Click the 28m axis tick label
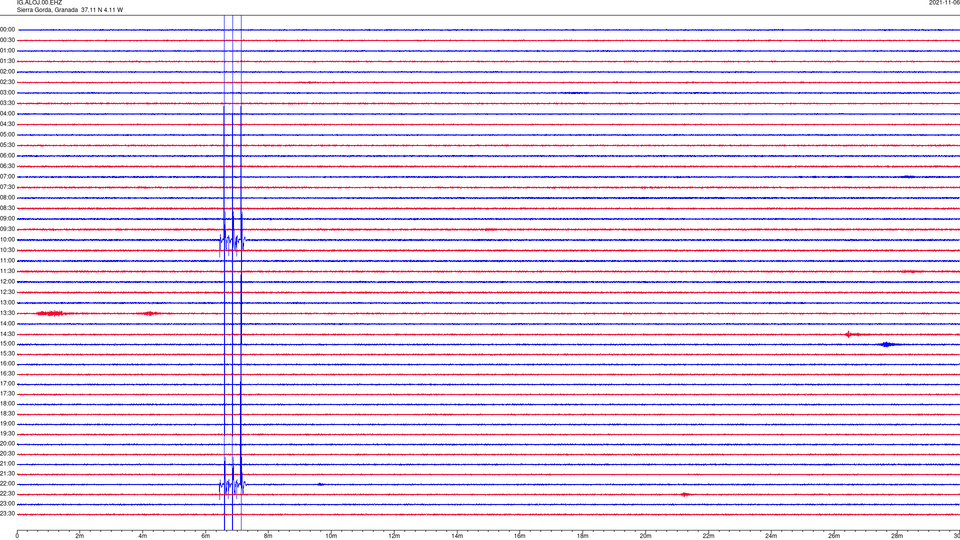This screenshot has width=960, height=540. [897, 536]
